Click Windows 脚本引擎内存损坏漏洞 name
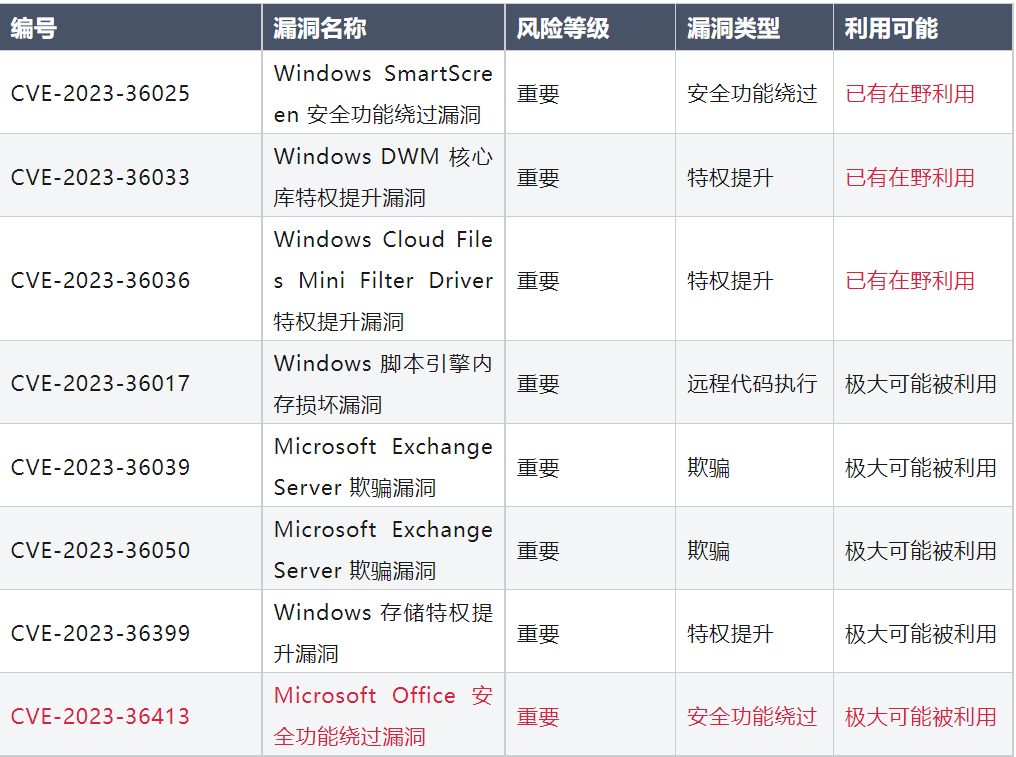Screen dimensions: 1016x757 pyautogui.click(x=383, y=383)
